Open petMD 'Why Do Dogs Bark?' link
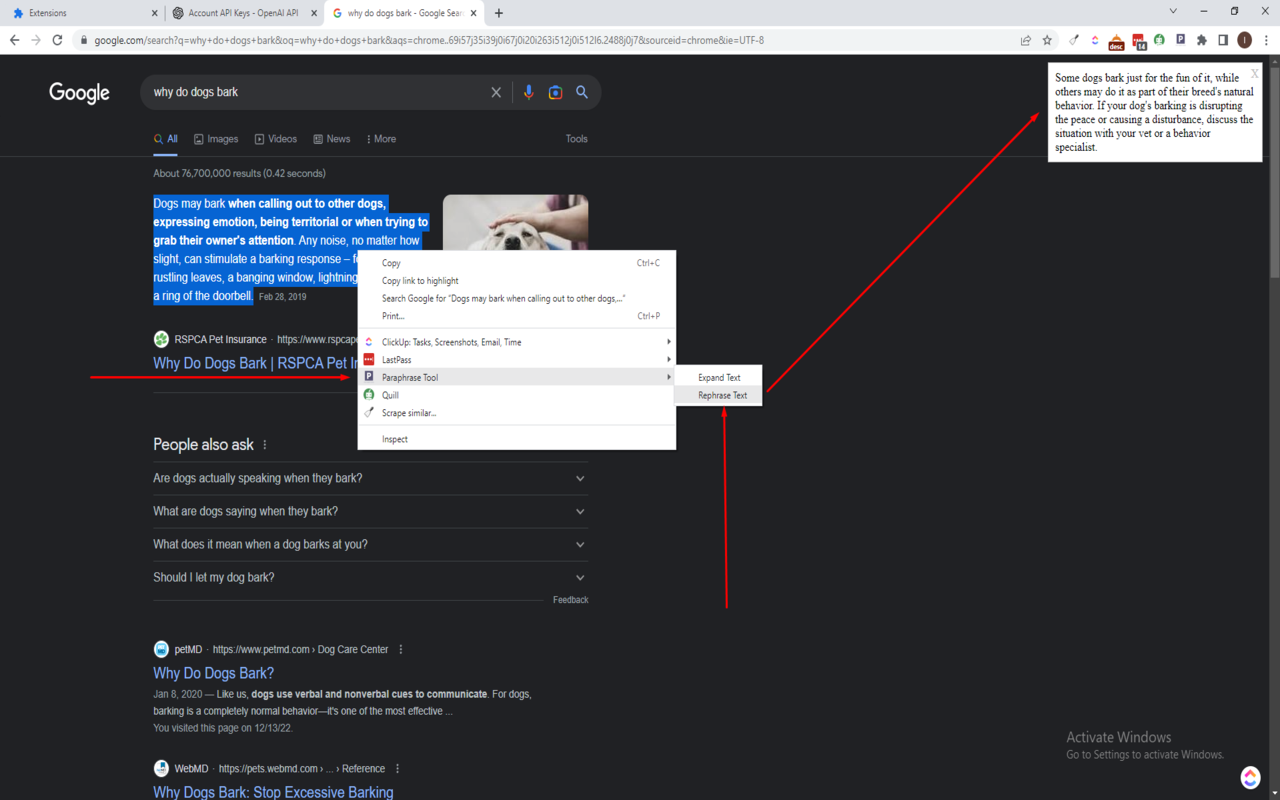Viewport: 1280px width, 800px height. pos(213,673)
